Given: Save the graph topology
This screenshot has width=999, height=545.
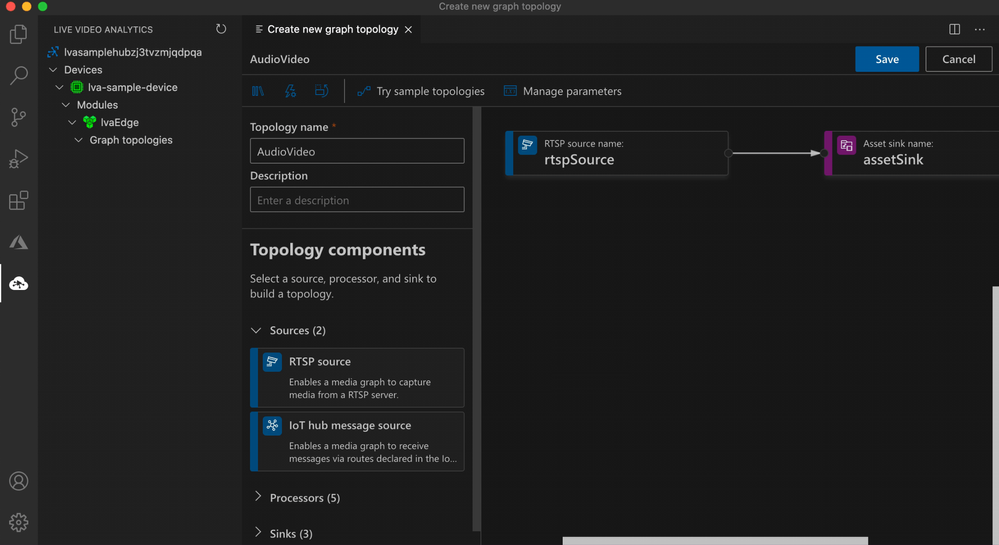Looking at the screenshot, I should 887,59.
